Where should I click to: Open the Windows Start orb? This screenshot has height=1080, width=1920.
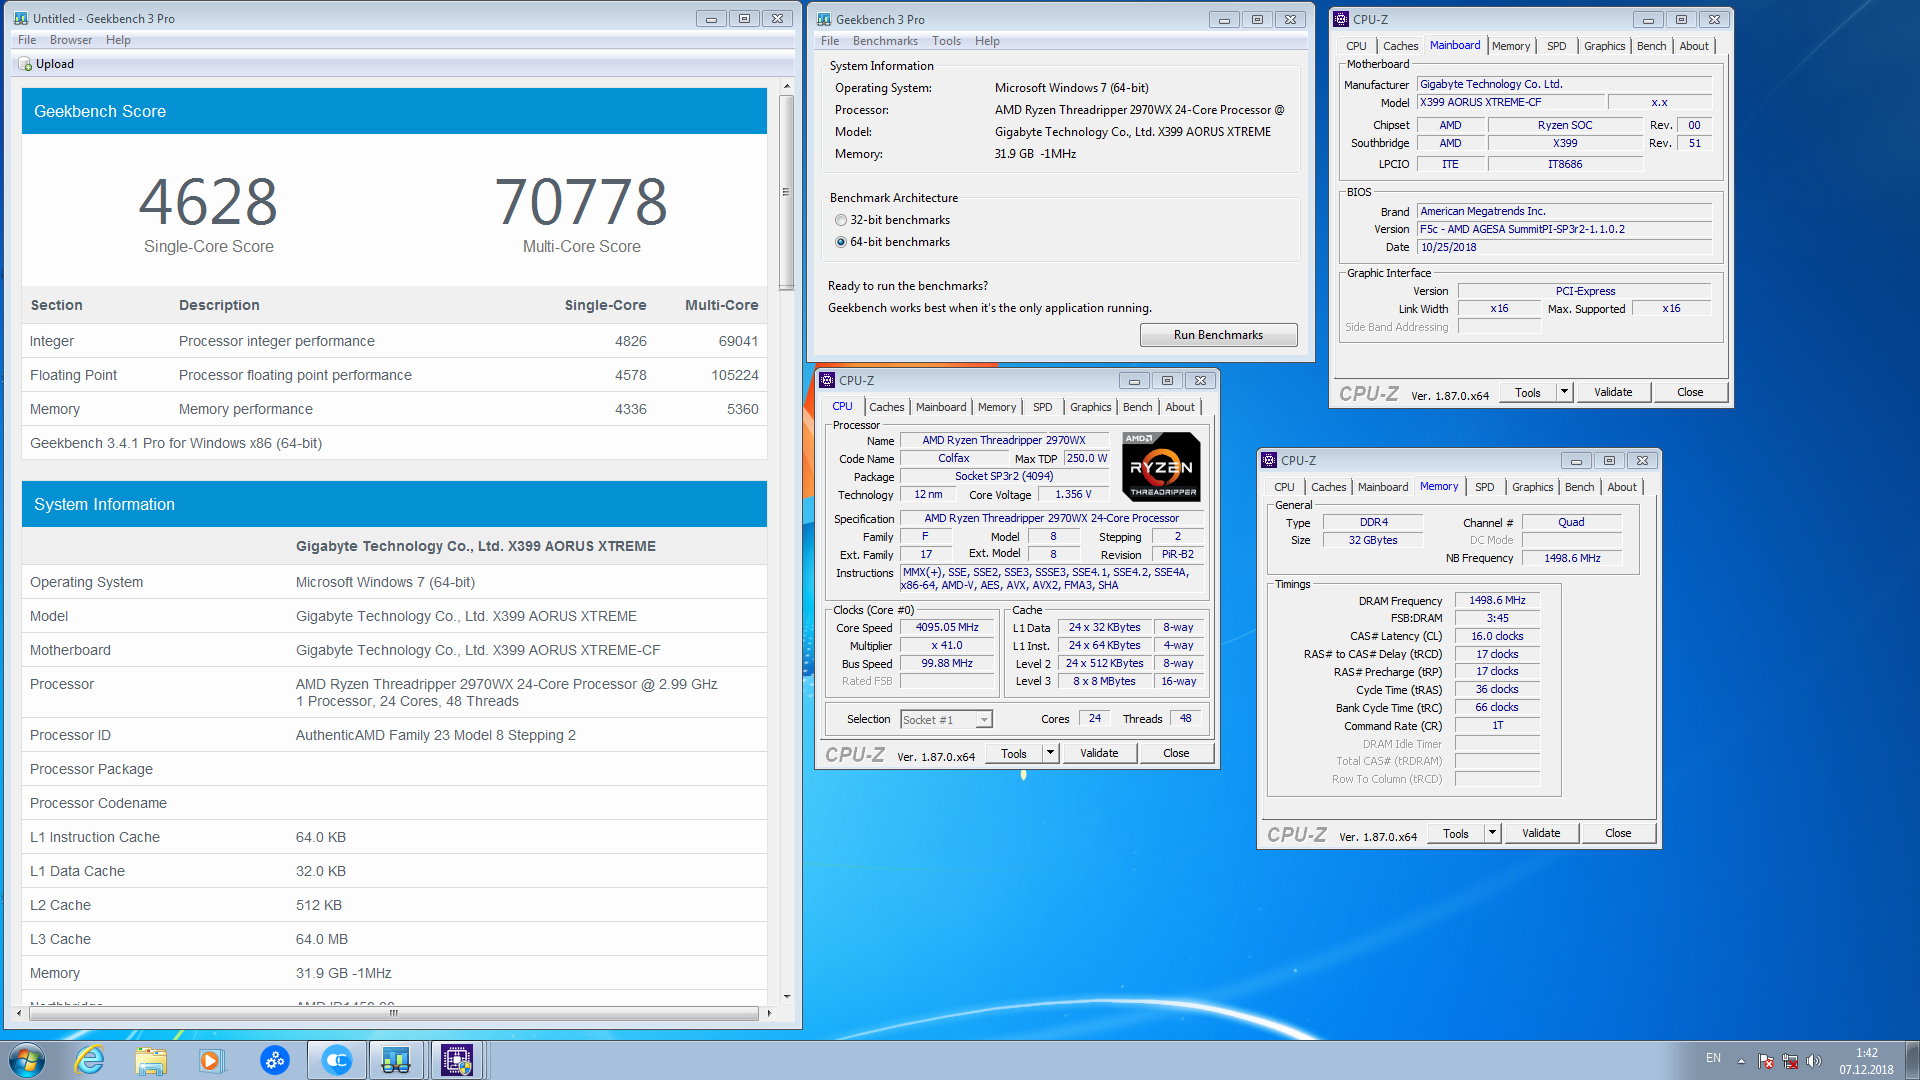pos(27,1060)
